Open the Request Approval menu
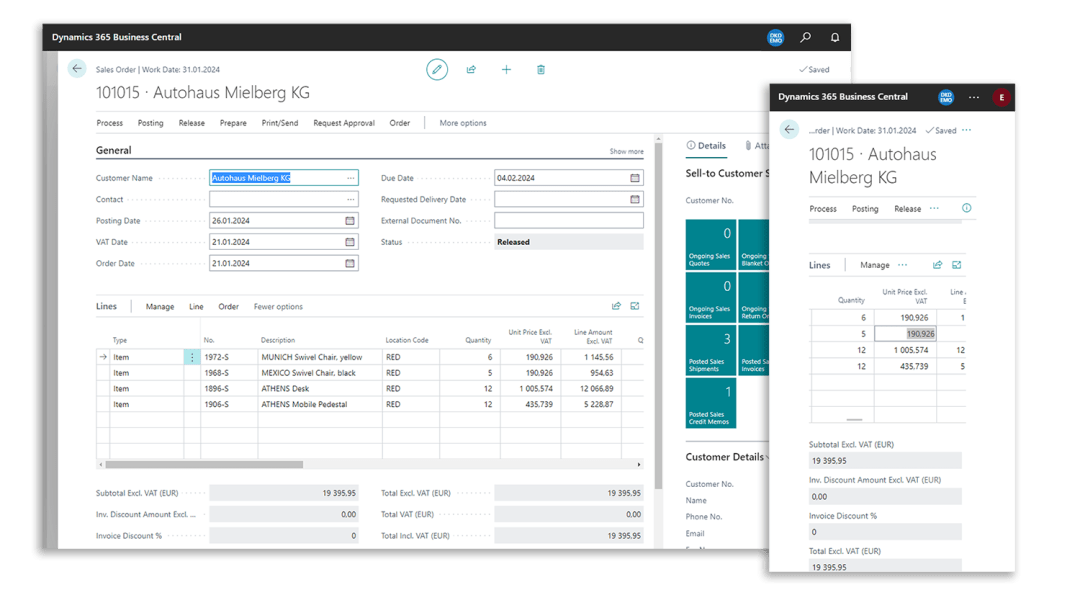1080x595 pixels. (x=344, y=123)
